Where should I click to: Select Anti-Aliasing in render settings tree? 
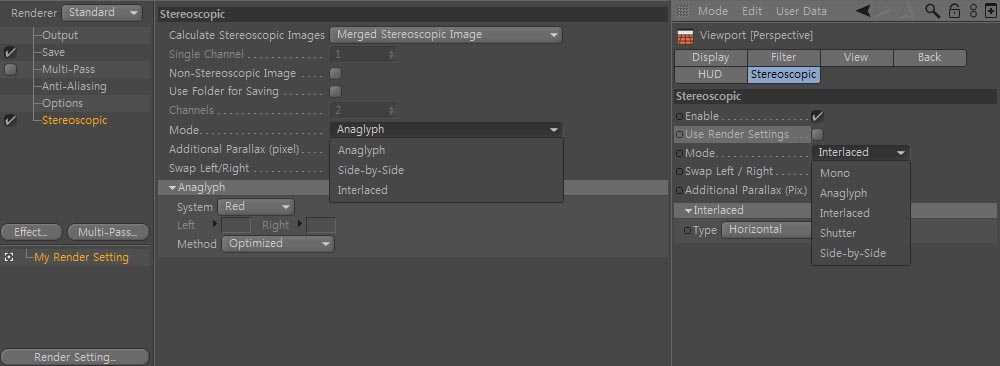[x=74, y=86]
